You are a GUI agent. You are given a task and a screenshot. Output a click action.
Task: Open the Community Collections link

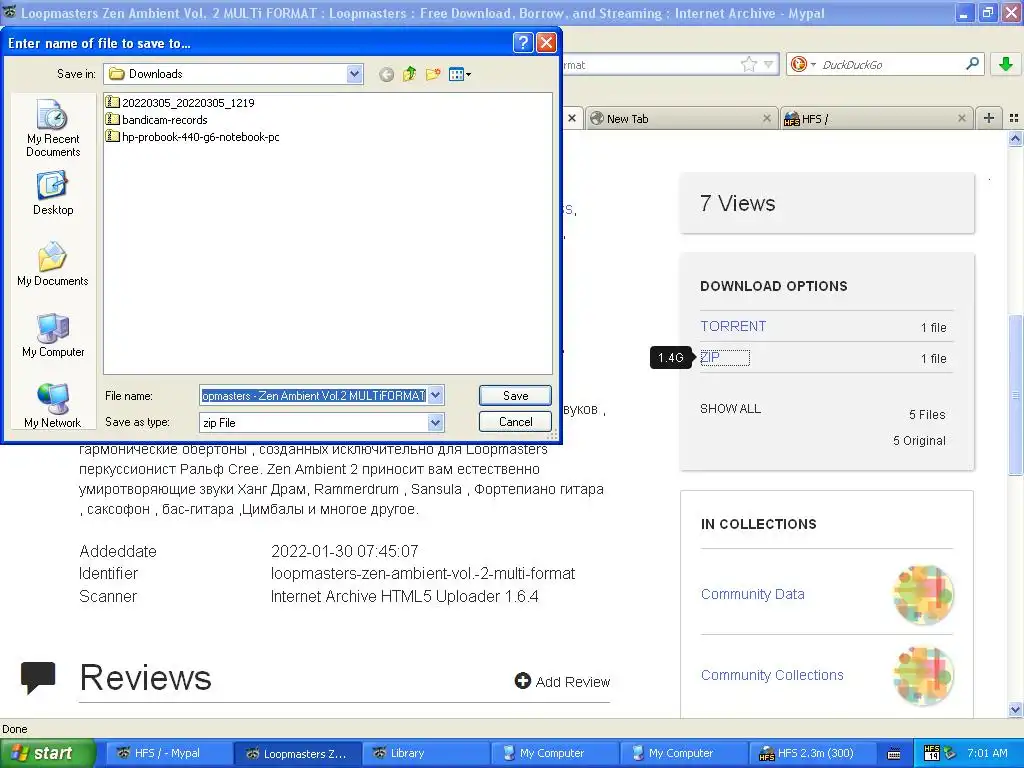[x=772, y=675]
